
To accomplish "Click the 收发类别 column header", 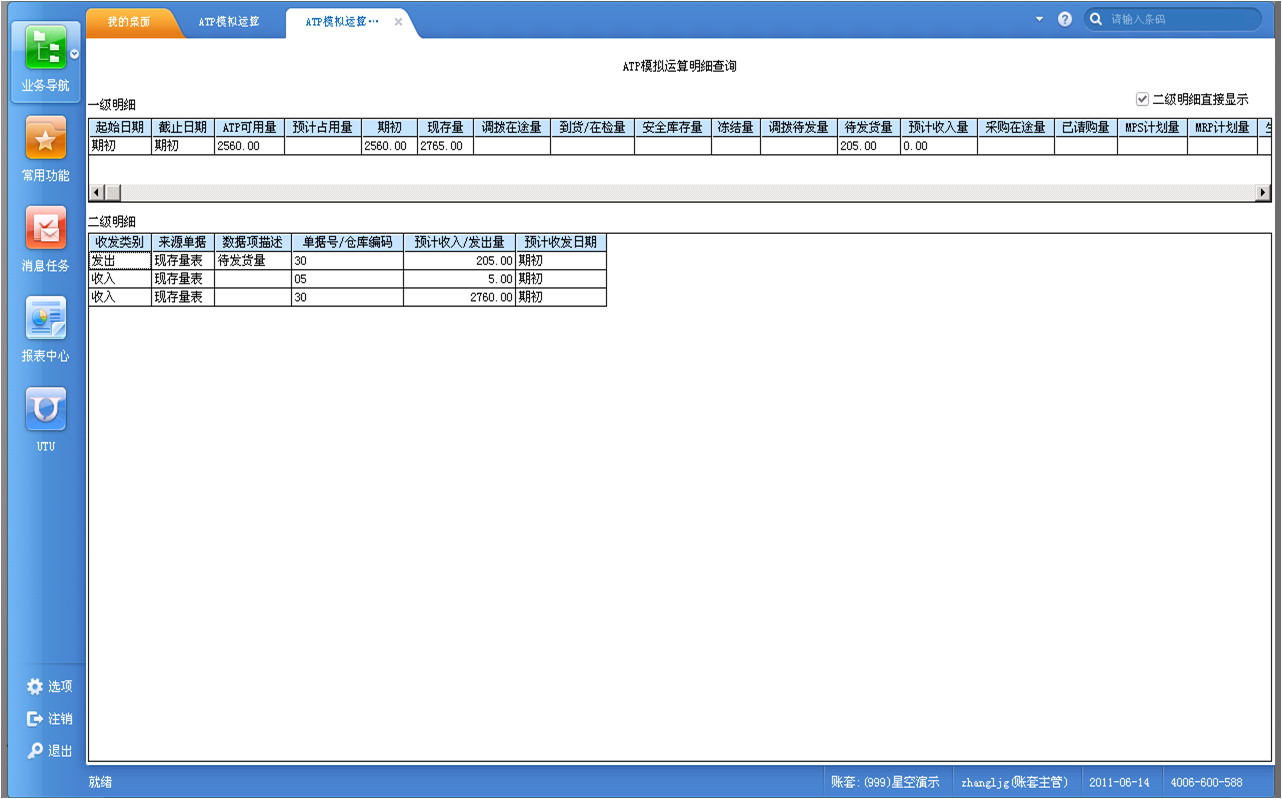I will (119, 242).
